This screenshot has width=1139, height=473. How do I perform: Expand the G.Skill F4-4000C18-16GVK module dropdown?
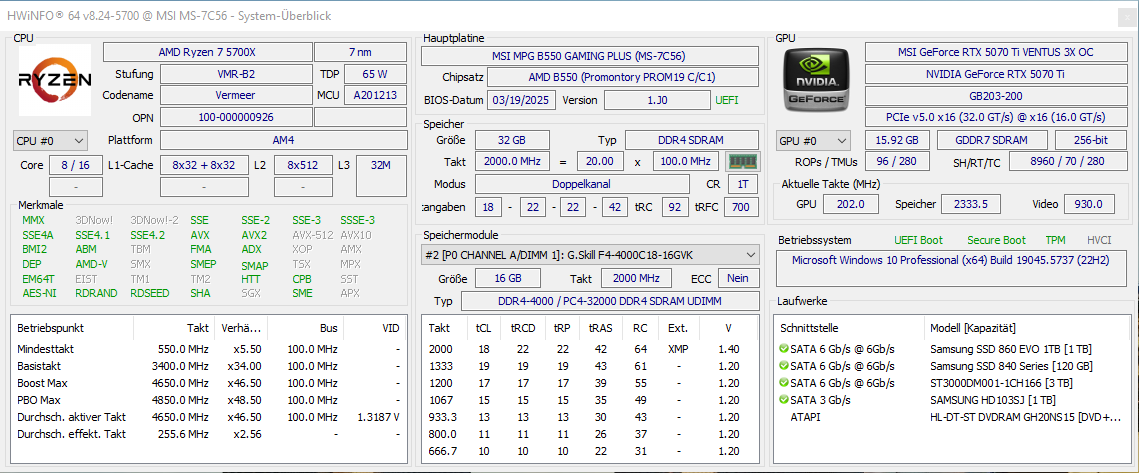click(x=591, y=254)
